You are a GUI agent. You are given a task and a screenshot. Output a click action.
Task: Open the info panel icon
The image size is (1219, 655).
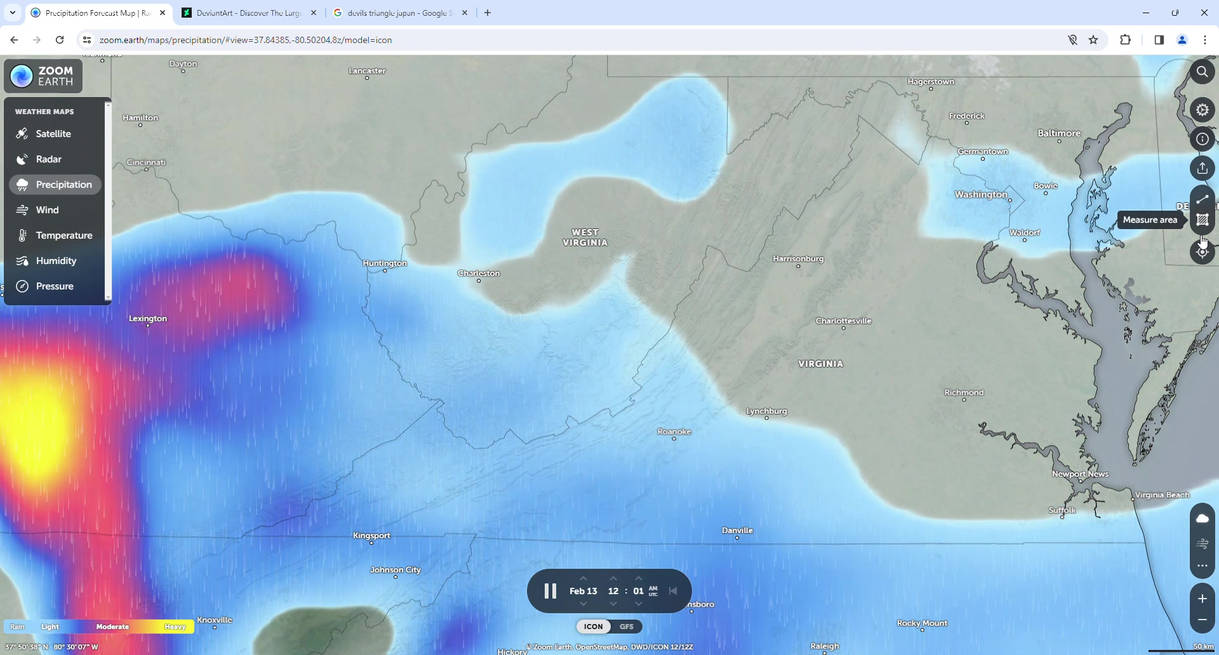1203,140
